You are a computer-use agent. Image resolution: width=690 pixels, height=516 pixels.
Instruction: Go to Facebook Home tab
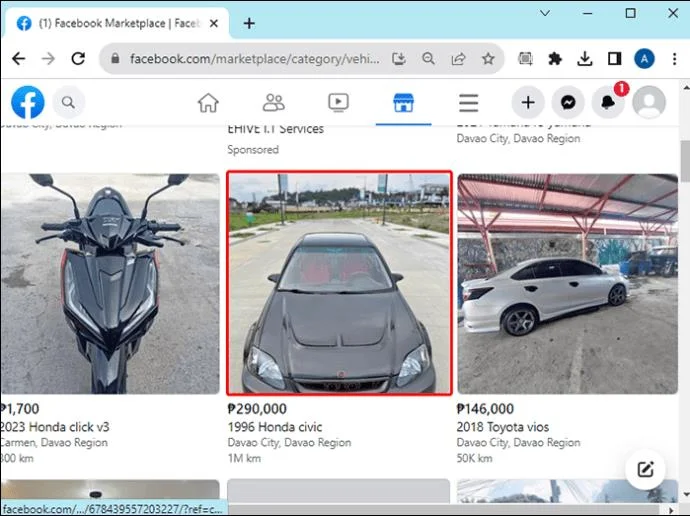(208, 102)
